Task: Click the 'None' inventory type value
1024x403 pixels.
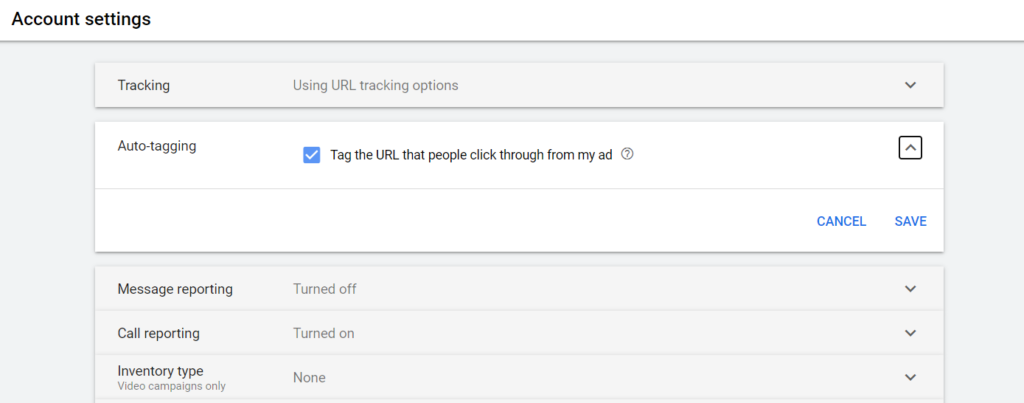Action: click(309, 378)
